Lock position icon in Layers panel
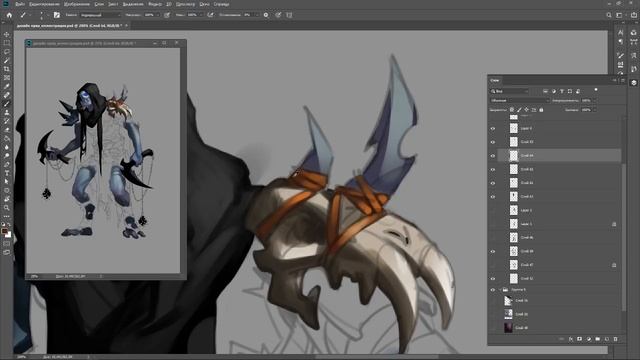The width and height of the screenshot is (640, 360). click(x=527, y=110)
